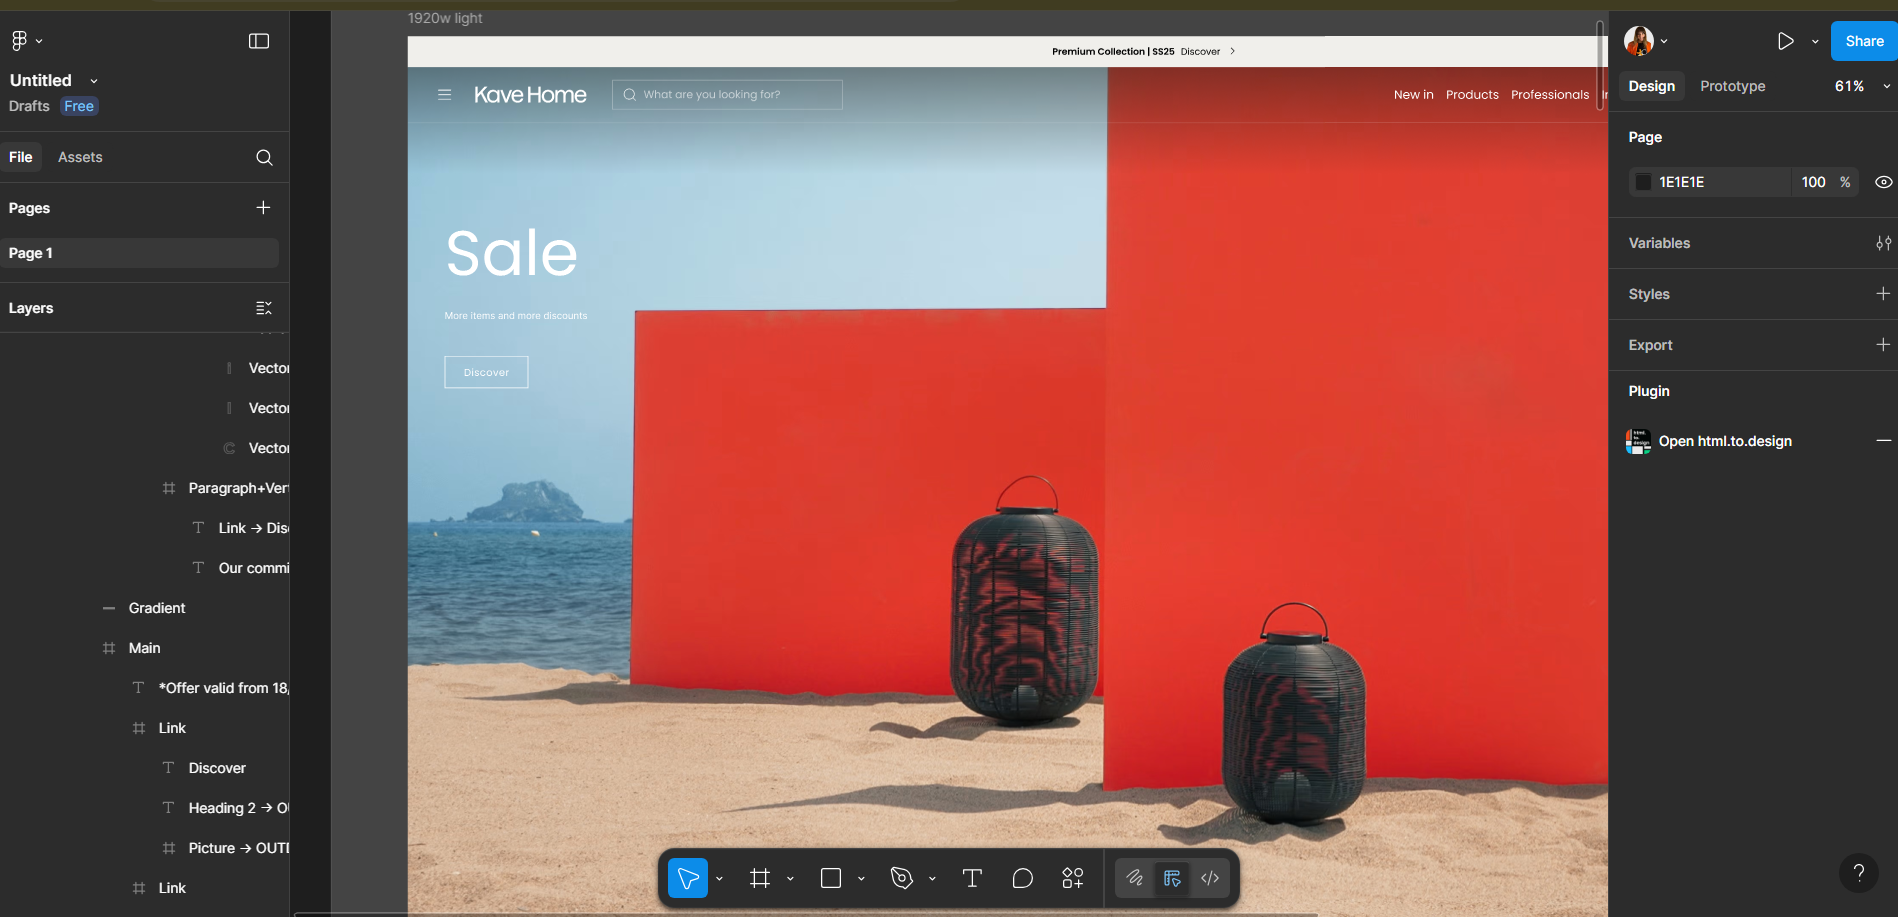Toggle page background visibility with the eye icon
1898x917 pixels.
pyautogui.click(x=1884, y=181)
